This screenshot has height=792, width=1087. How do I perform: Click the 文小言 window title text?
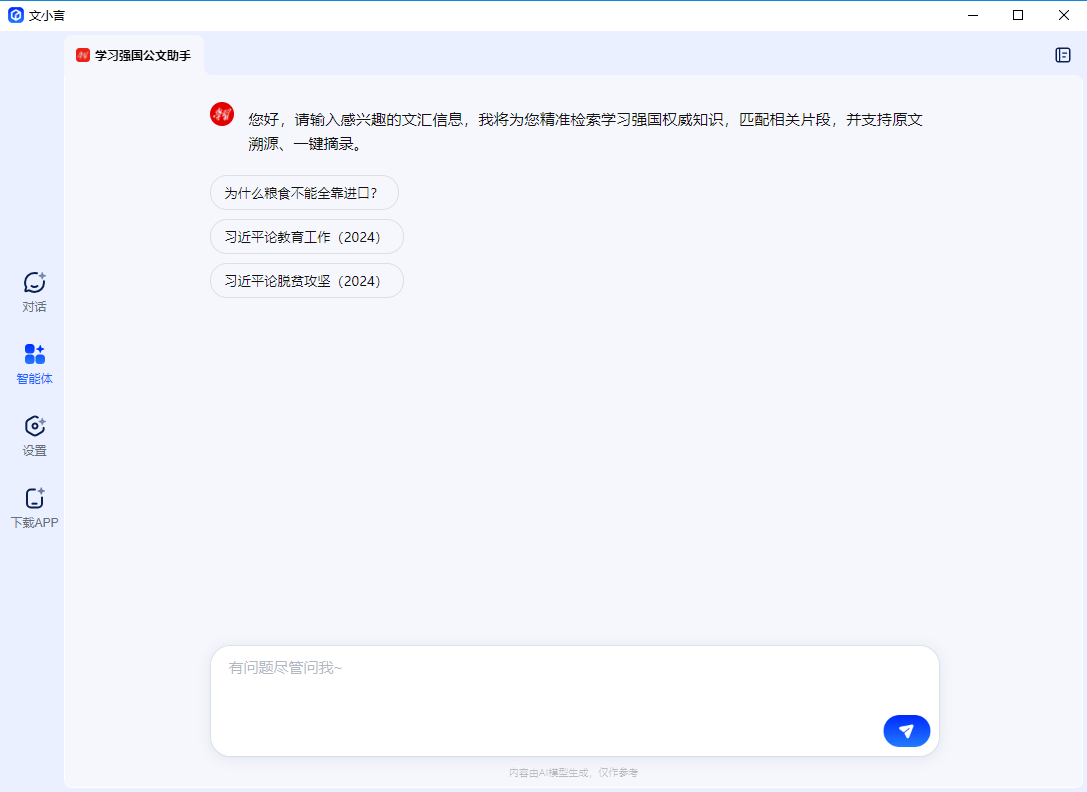coord(47,15)
